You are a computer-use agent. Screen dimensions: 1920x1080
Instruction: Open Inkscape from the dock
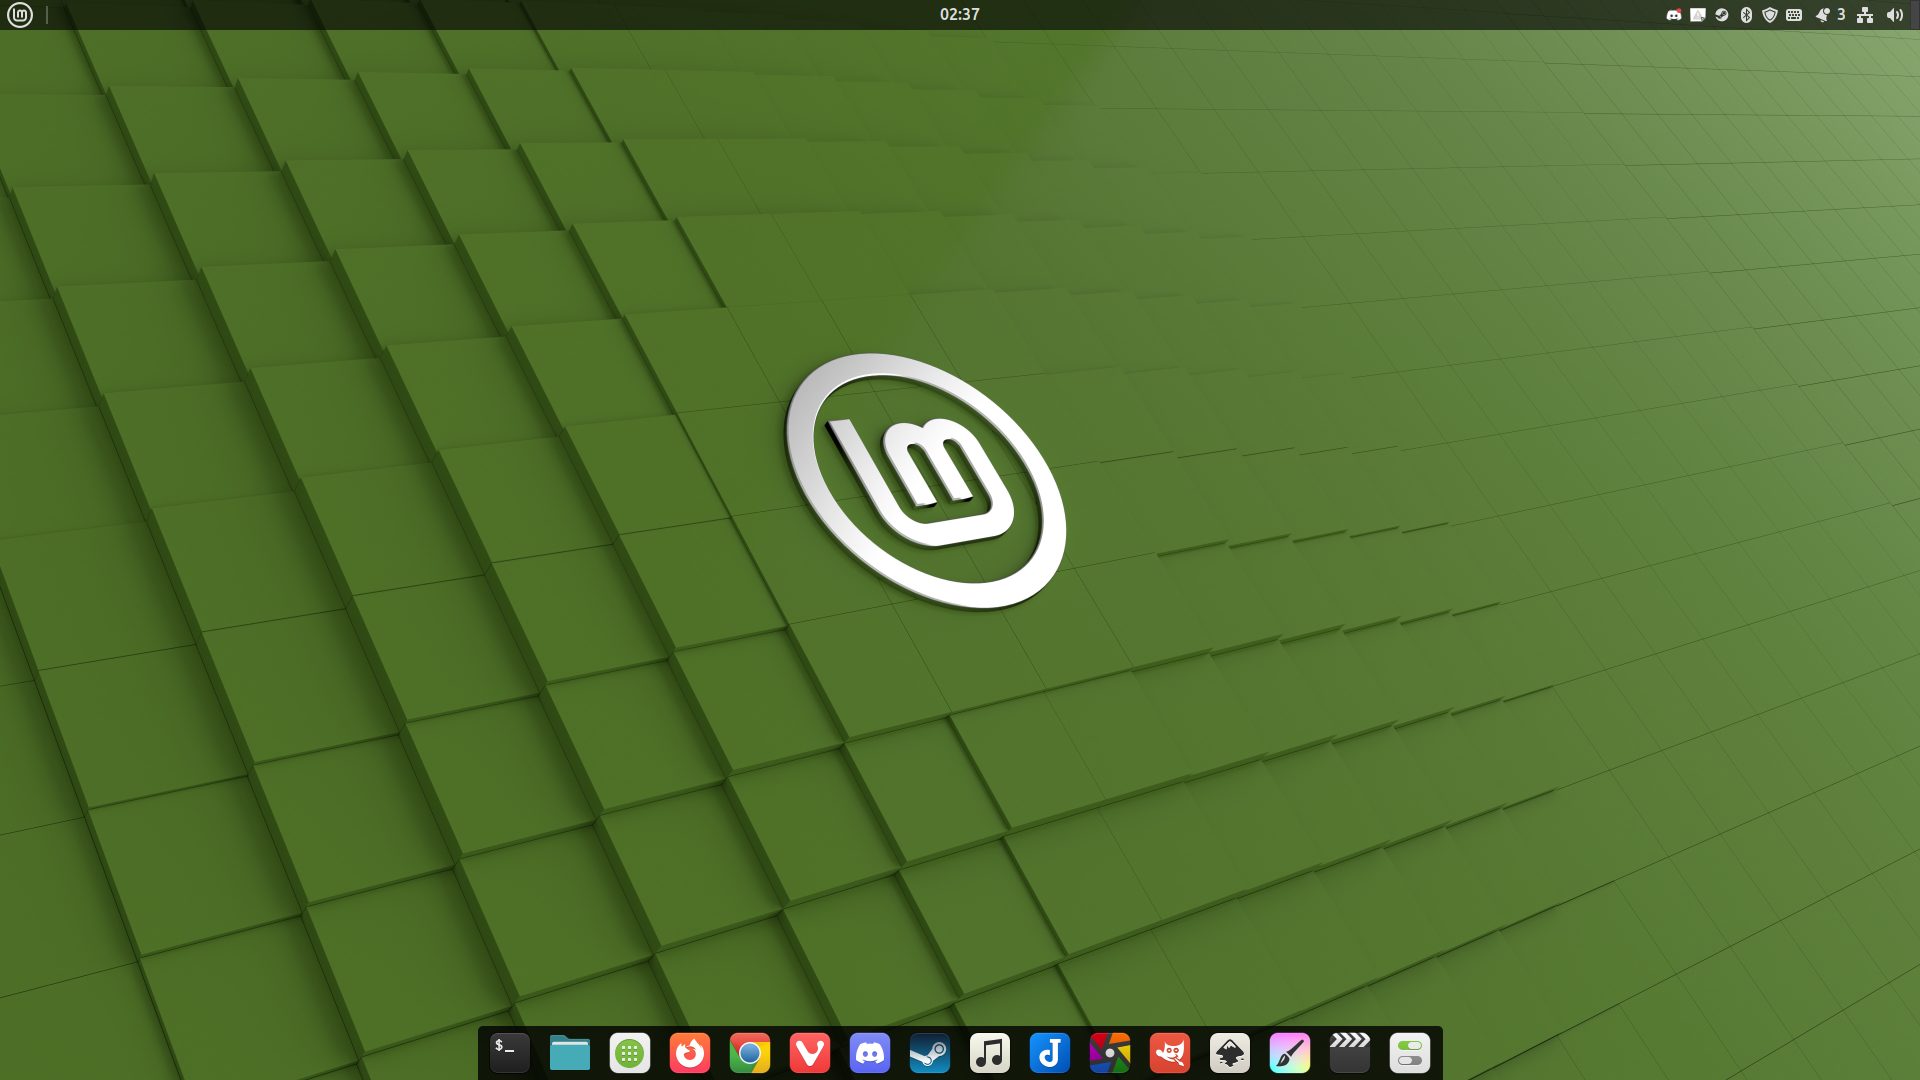point(1229,1053)
